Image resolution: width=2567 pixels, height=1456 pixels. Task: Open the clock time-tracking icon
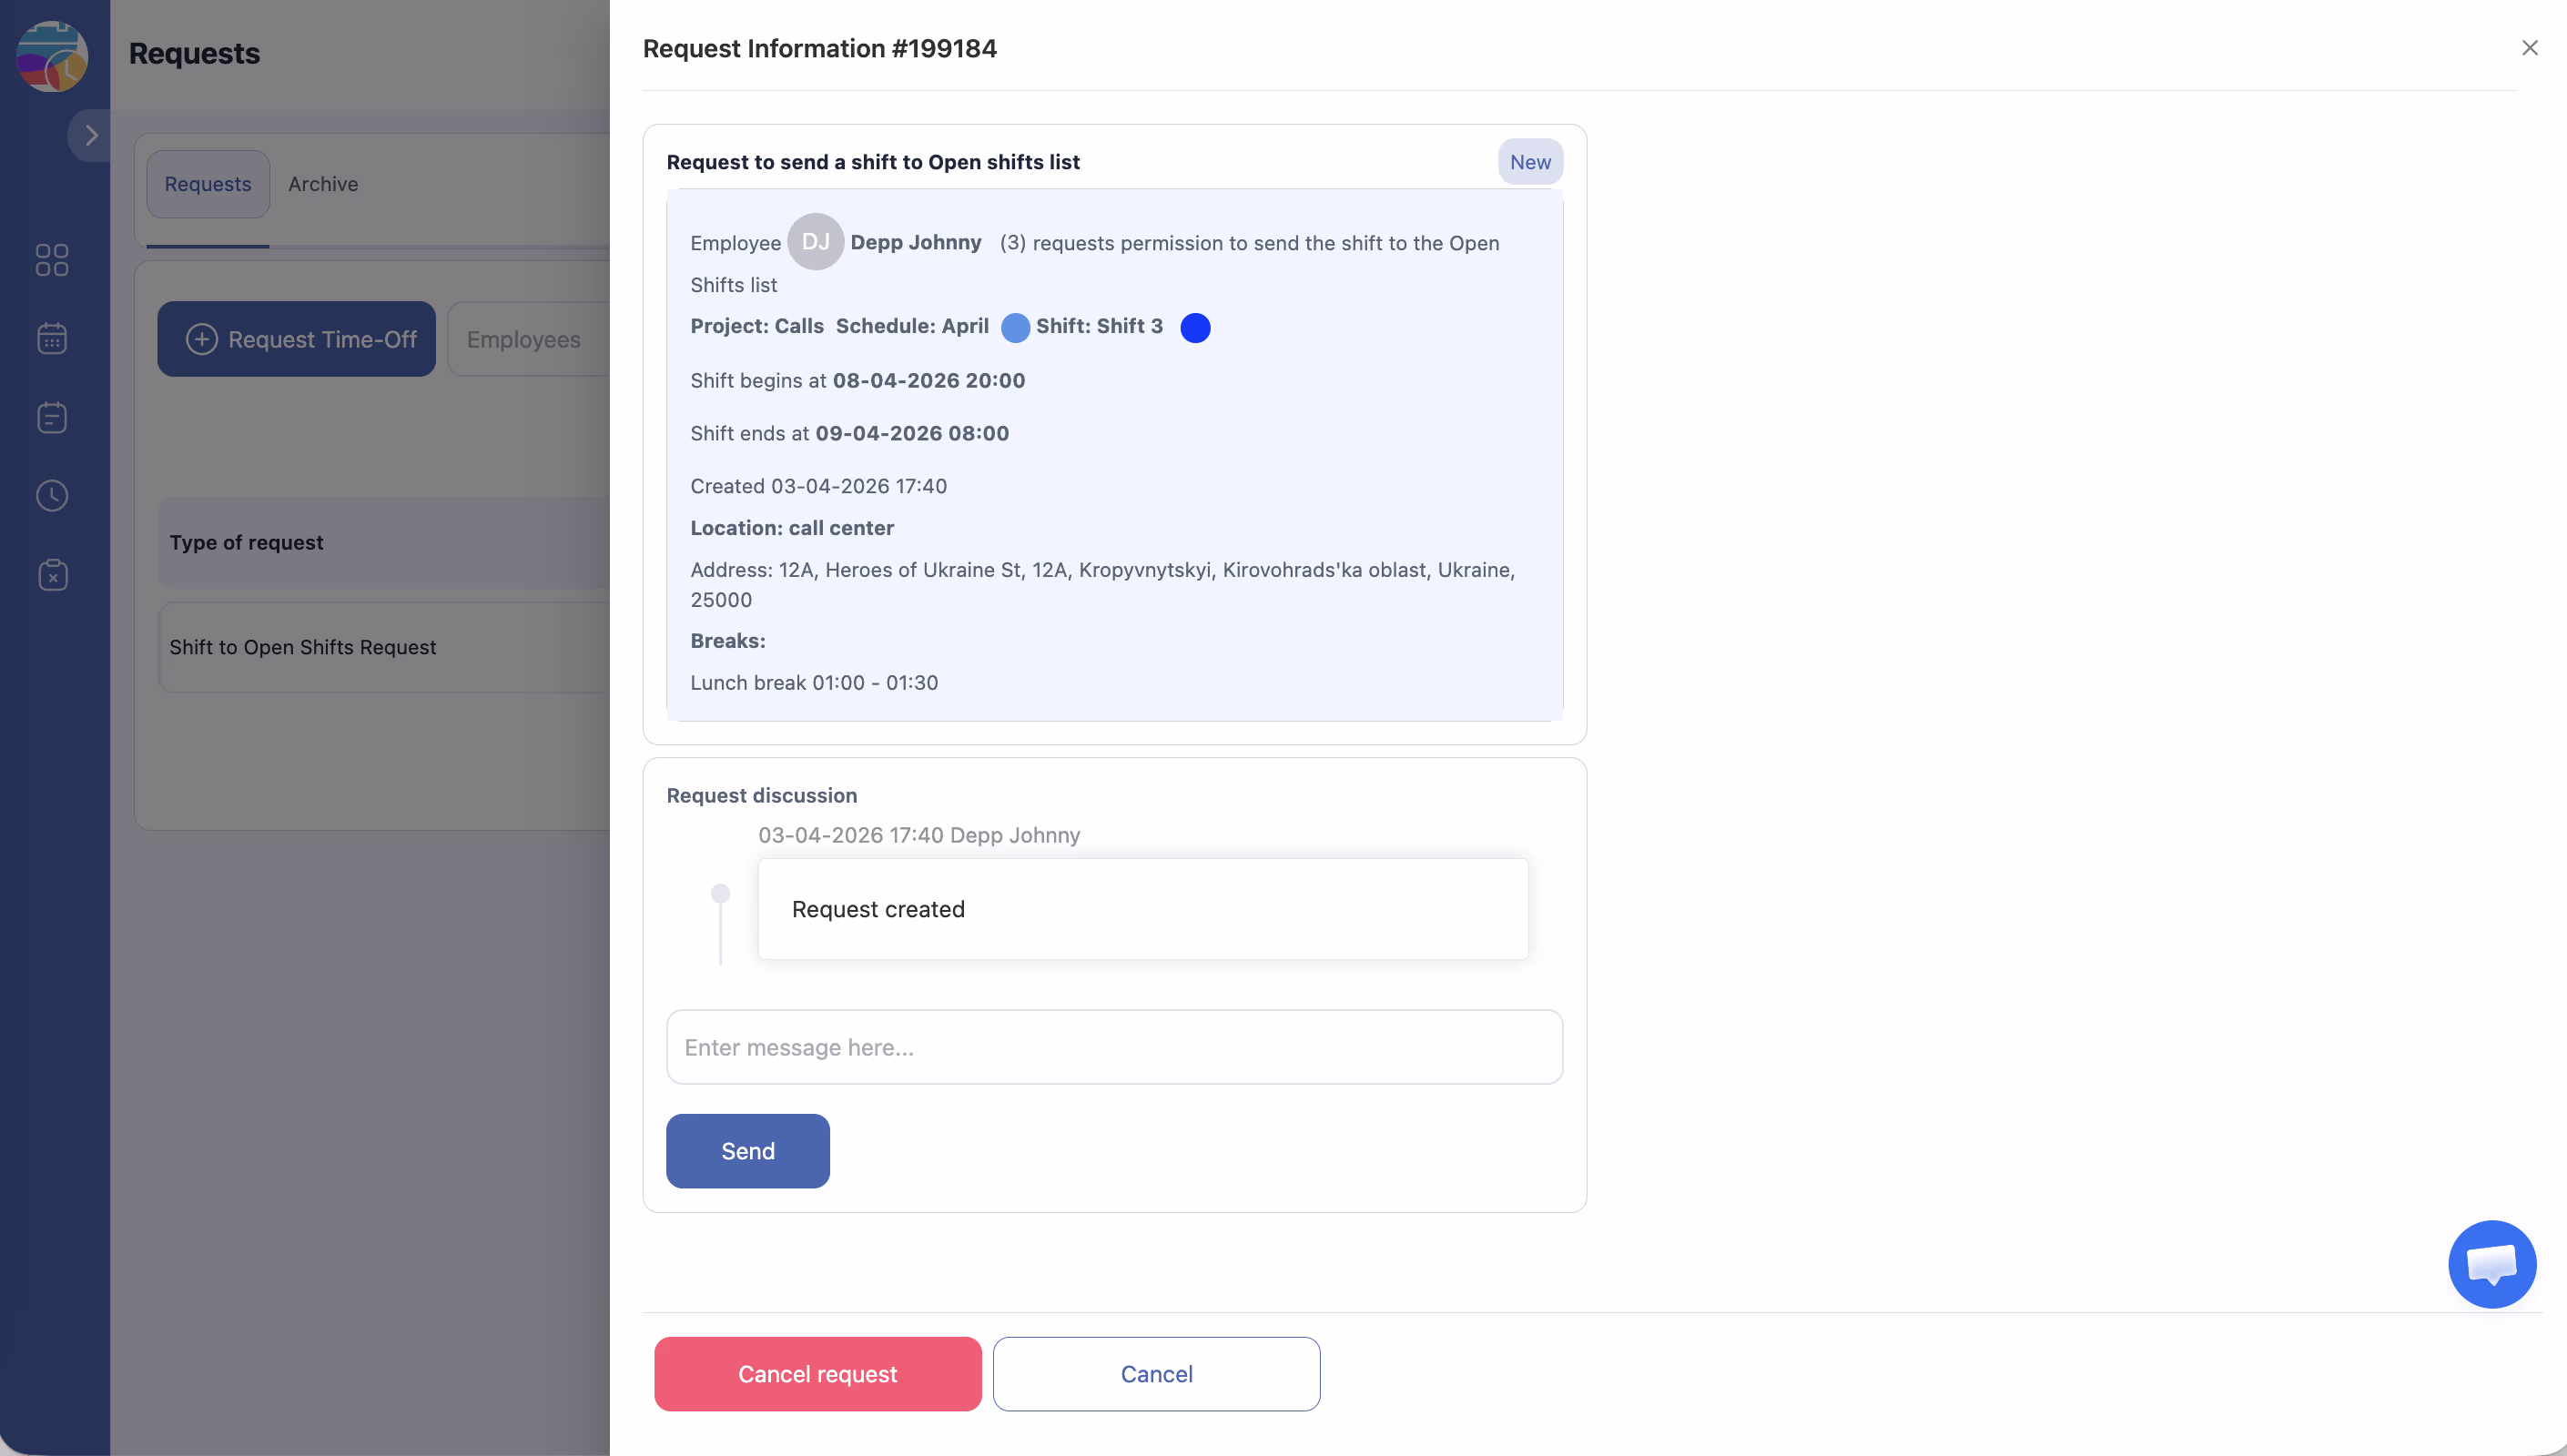click(52, 496)
